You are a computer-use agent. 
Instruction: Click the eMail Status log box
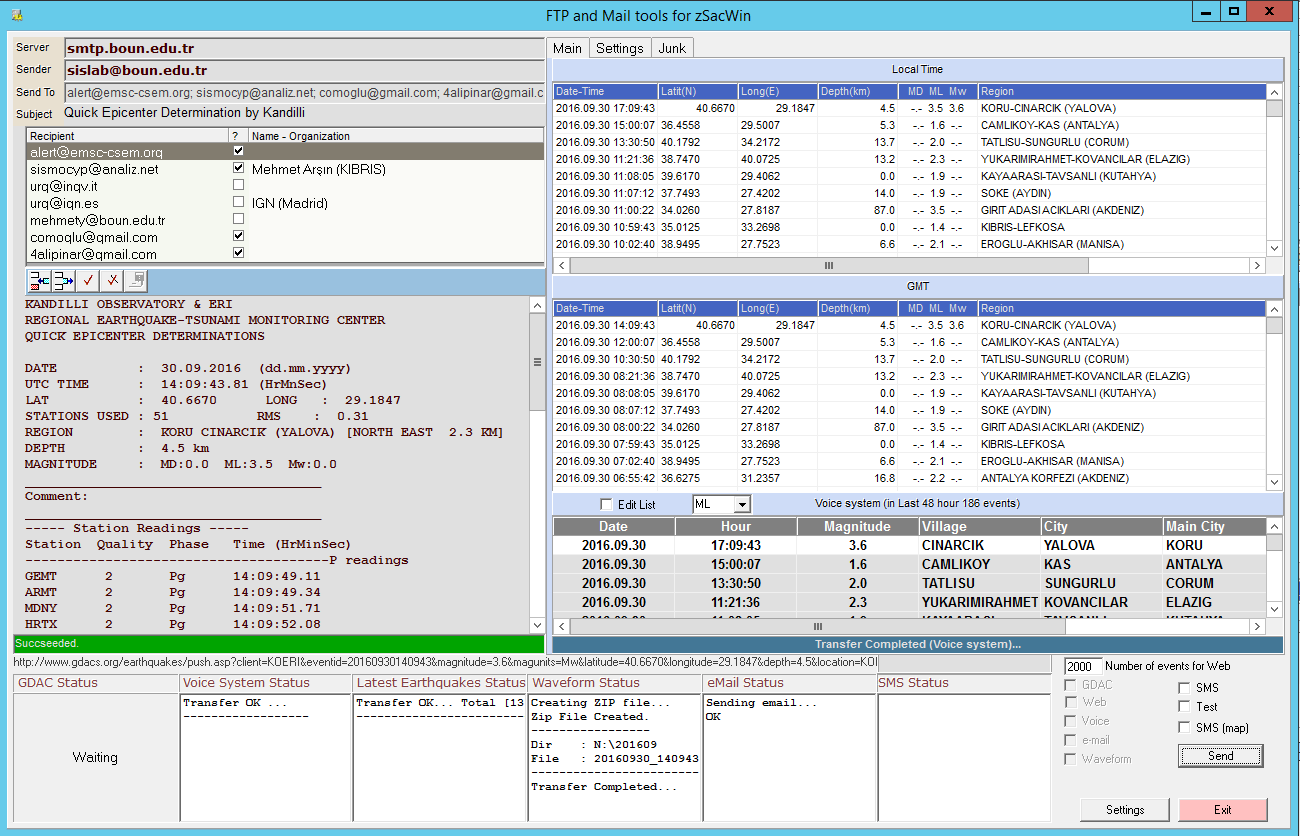coord(789,757)
